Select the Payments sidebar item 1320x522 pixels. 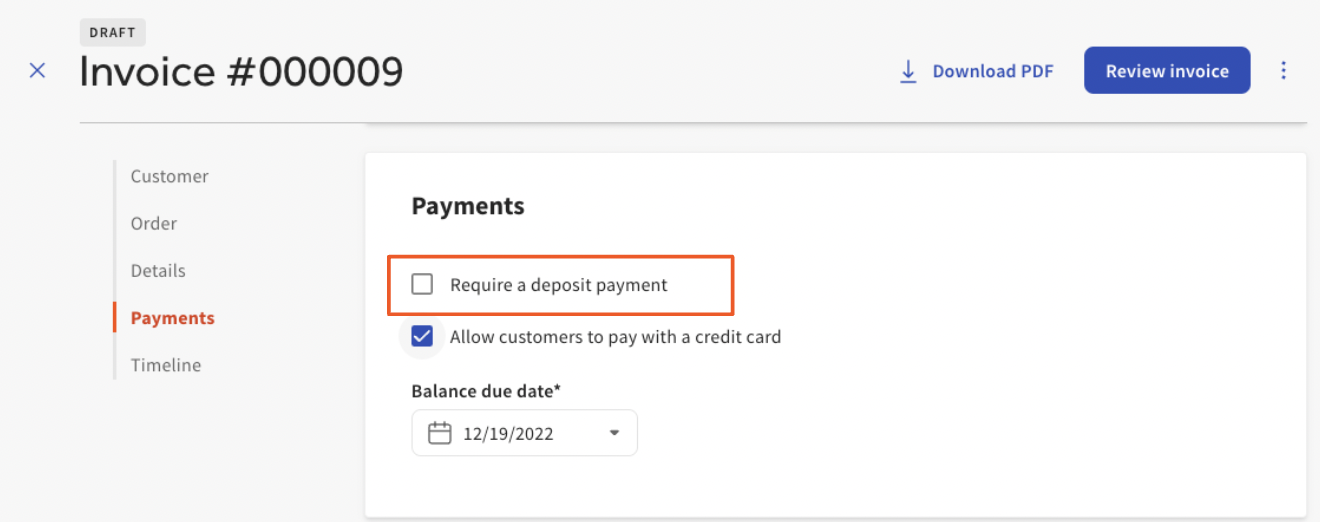point(172,318)
